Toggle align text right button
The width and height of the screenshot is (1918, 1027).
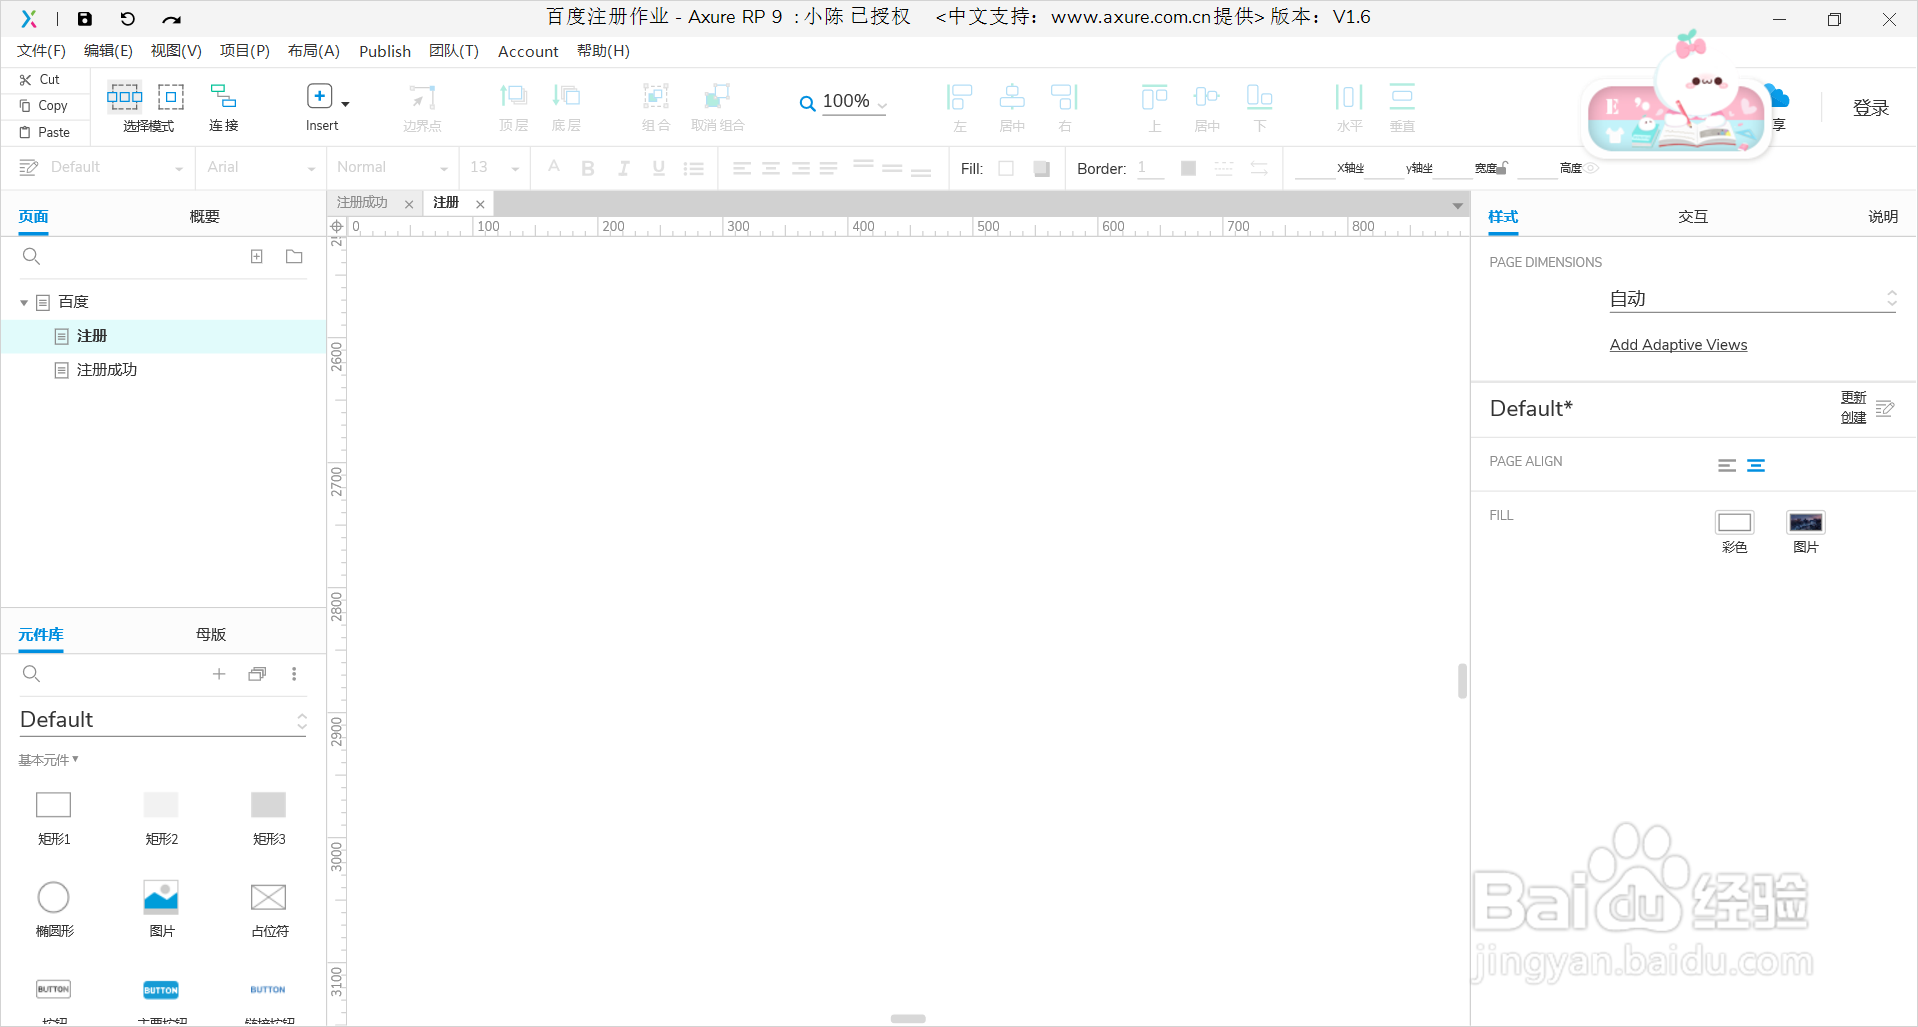click(800, 168)
